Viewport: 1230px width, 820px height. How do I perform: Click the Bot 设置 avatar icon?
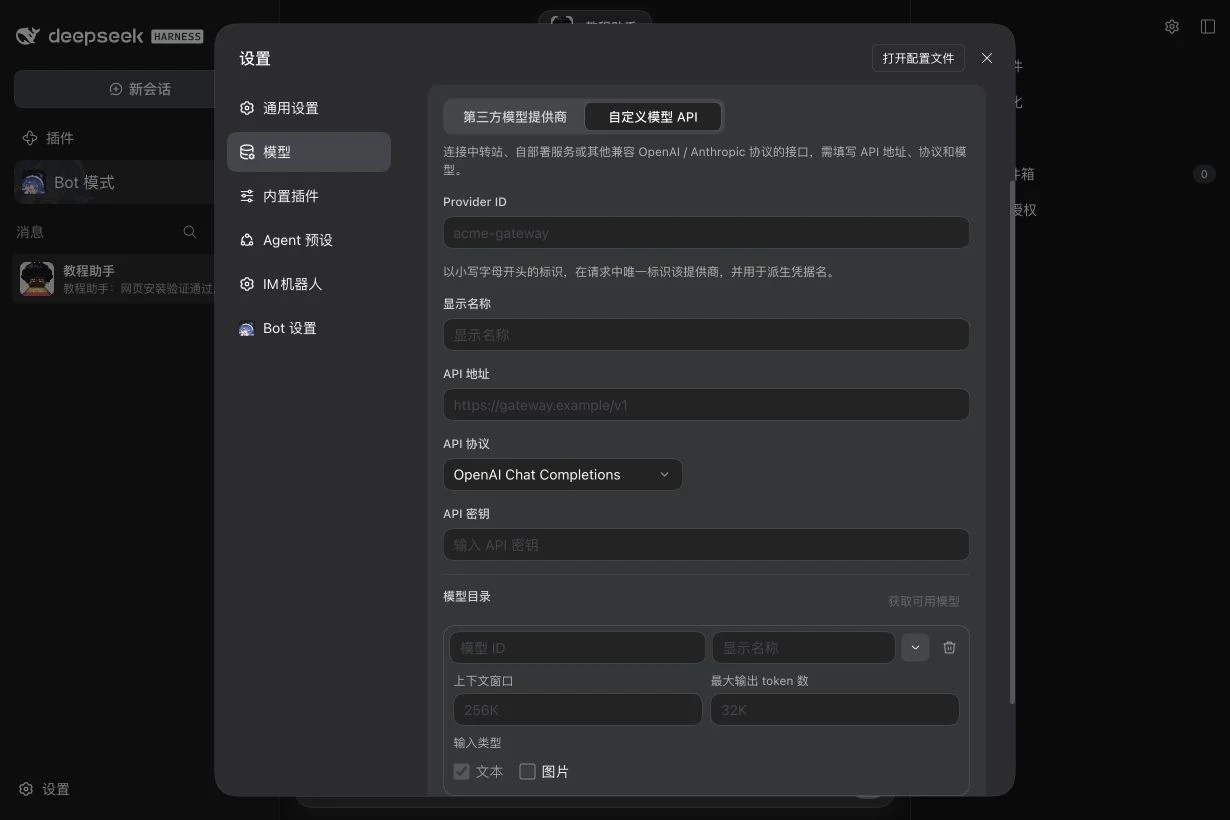tap(247, 328)
